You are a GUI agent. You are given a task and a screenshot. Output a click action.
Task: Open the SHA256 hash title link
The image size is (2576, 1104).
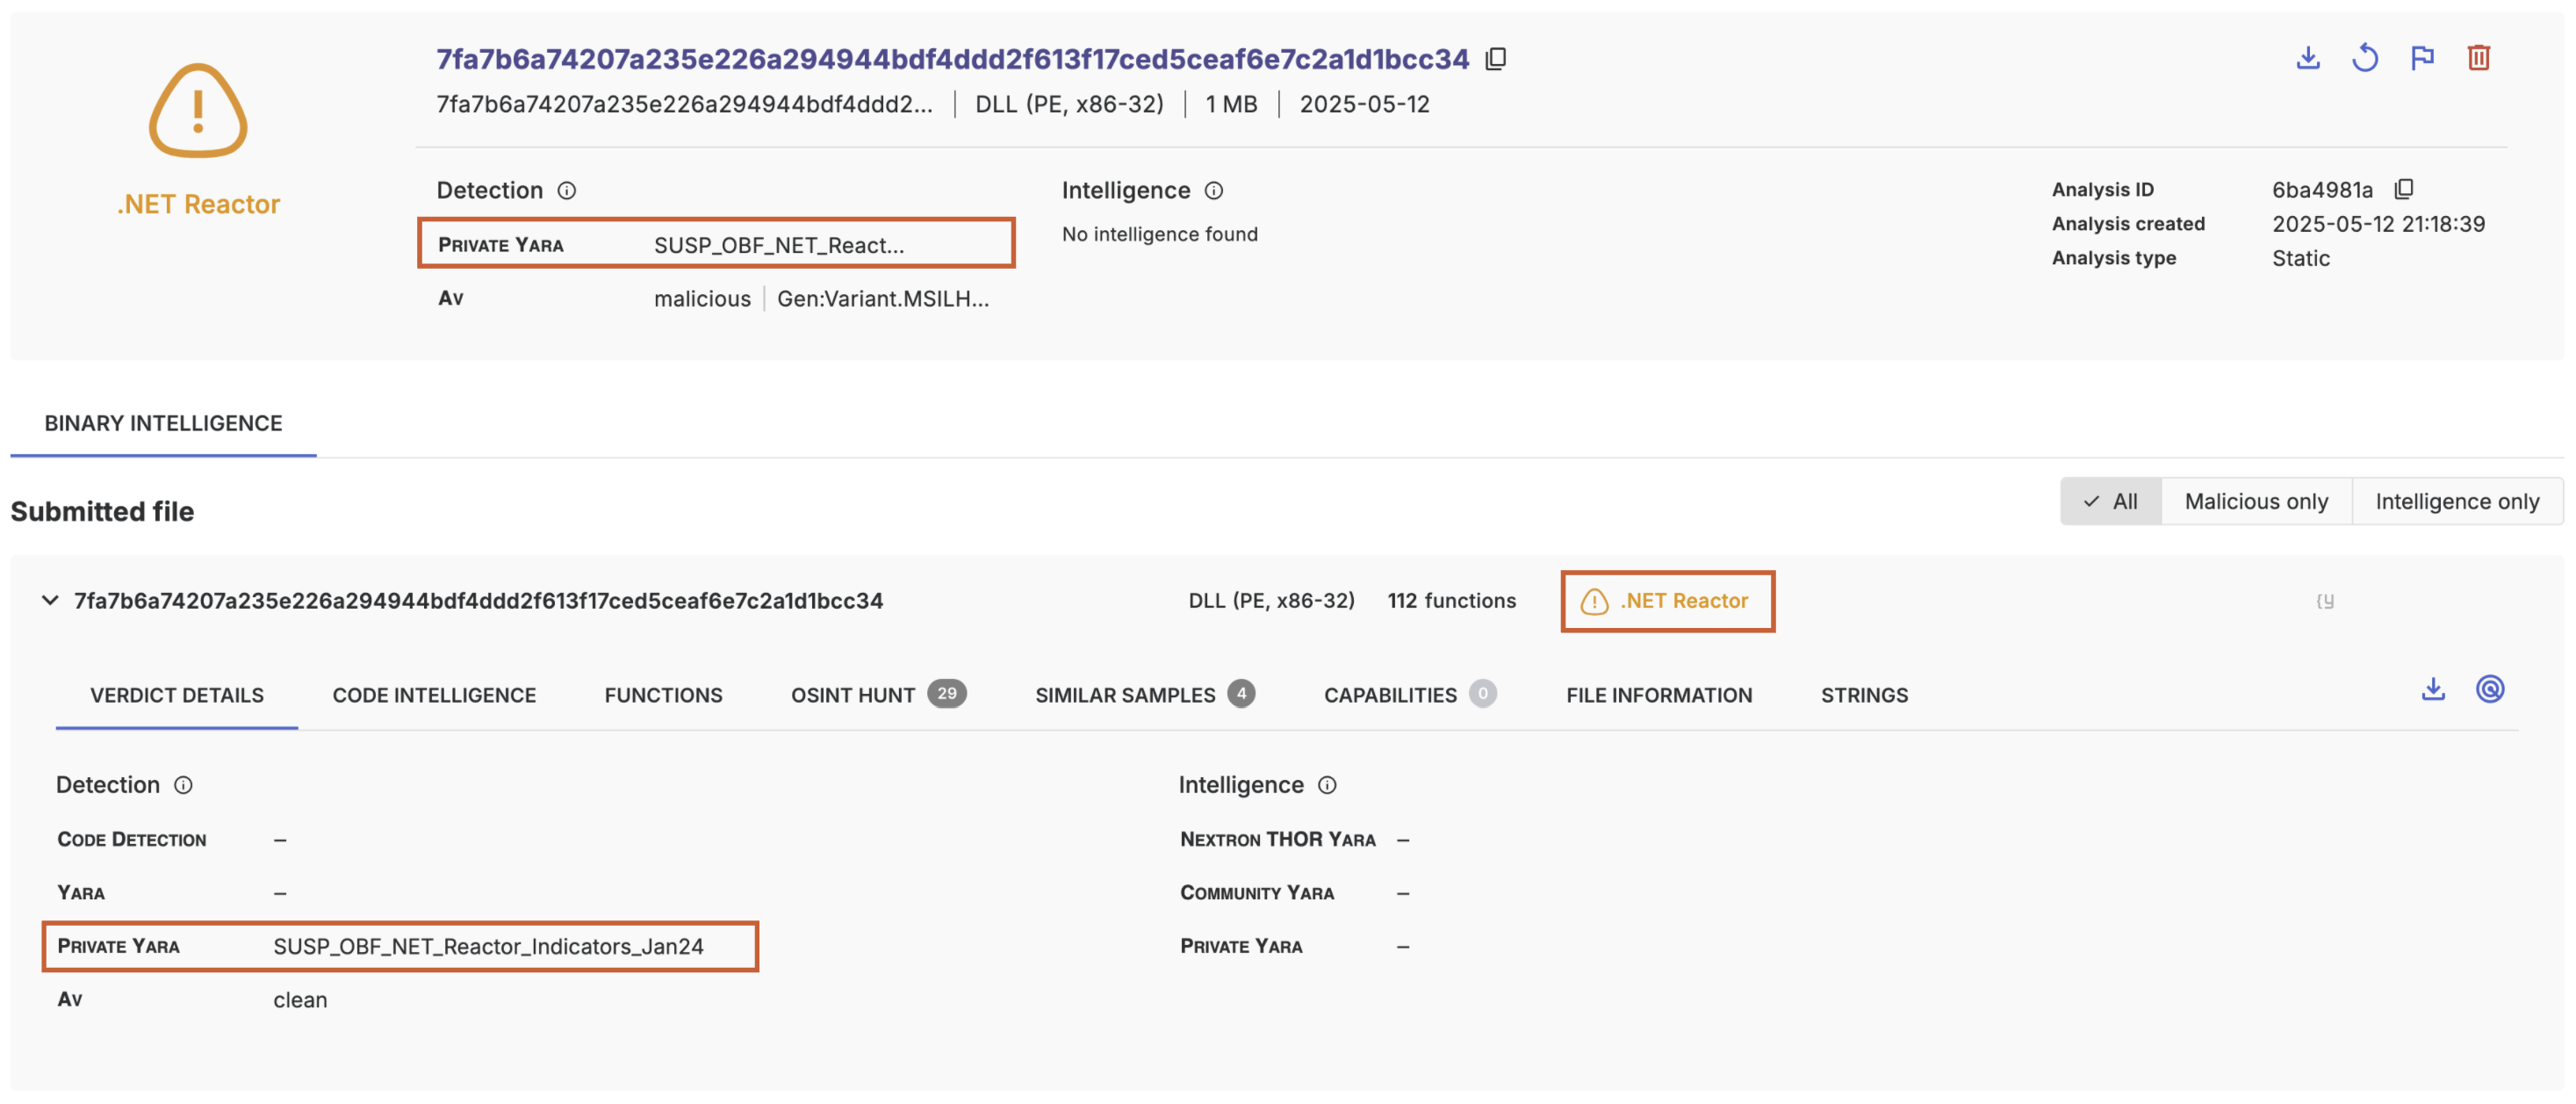[x=951, y=59]
